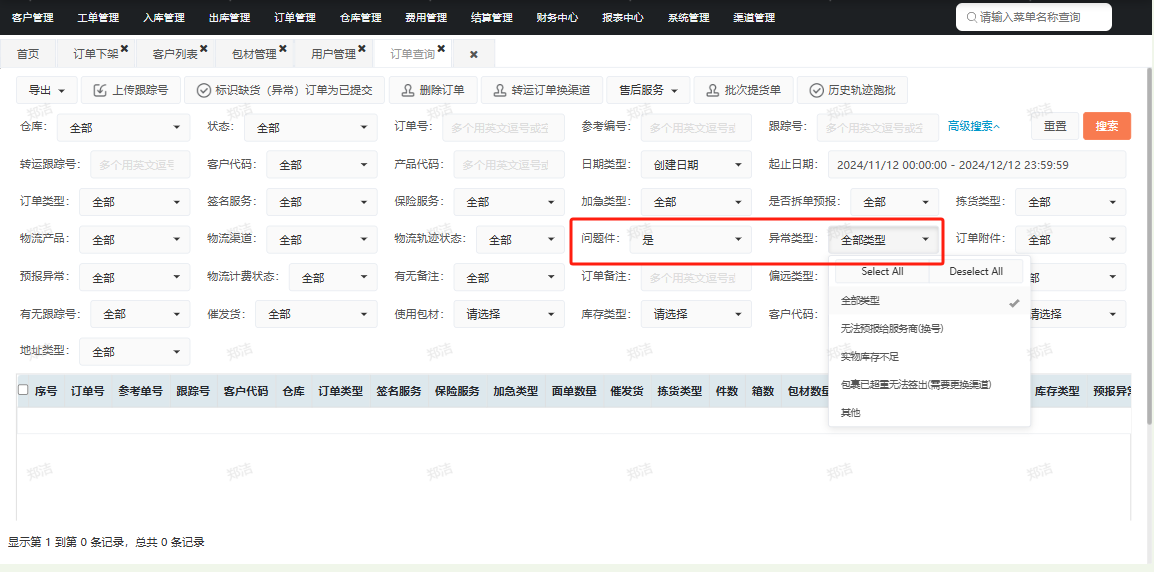Select 包裹已超重无法签出 option

[x=930, y=385]
